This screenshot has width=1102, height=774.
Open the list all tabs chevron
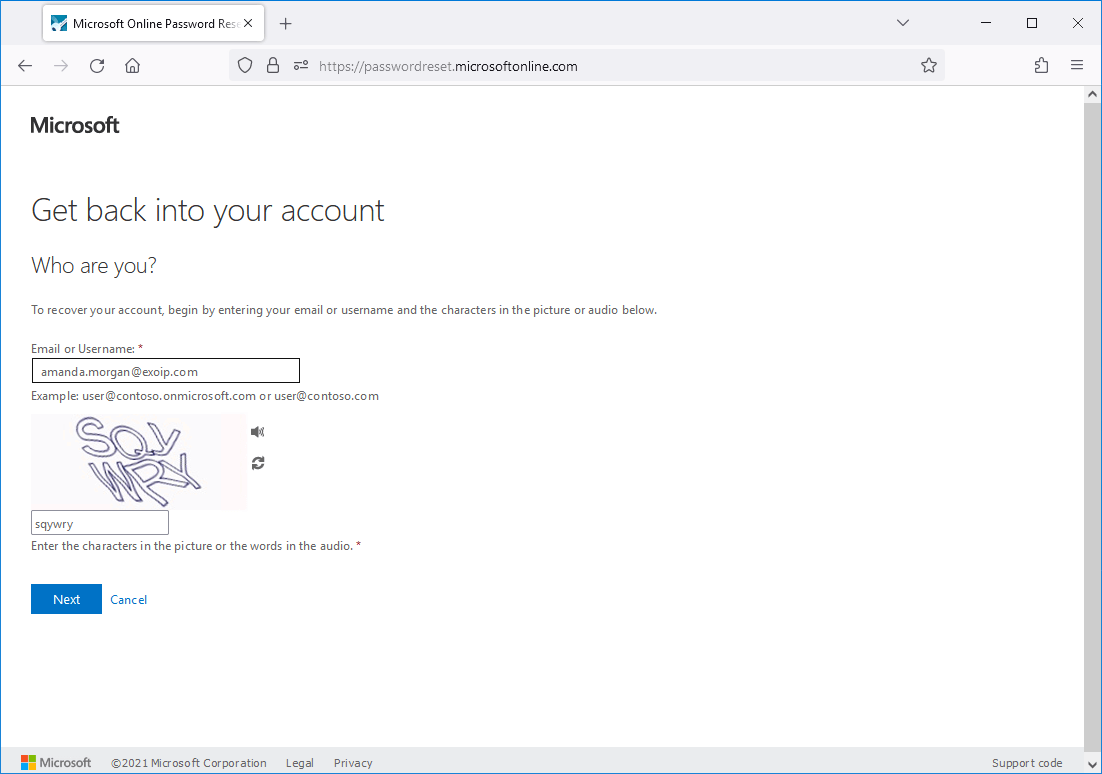click(x=903, y=22)
